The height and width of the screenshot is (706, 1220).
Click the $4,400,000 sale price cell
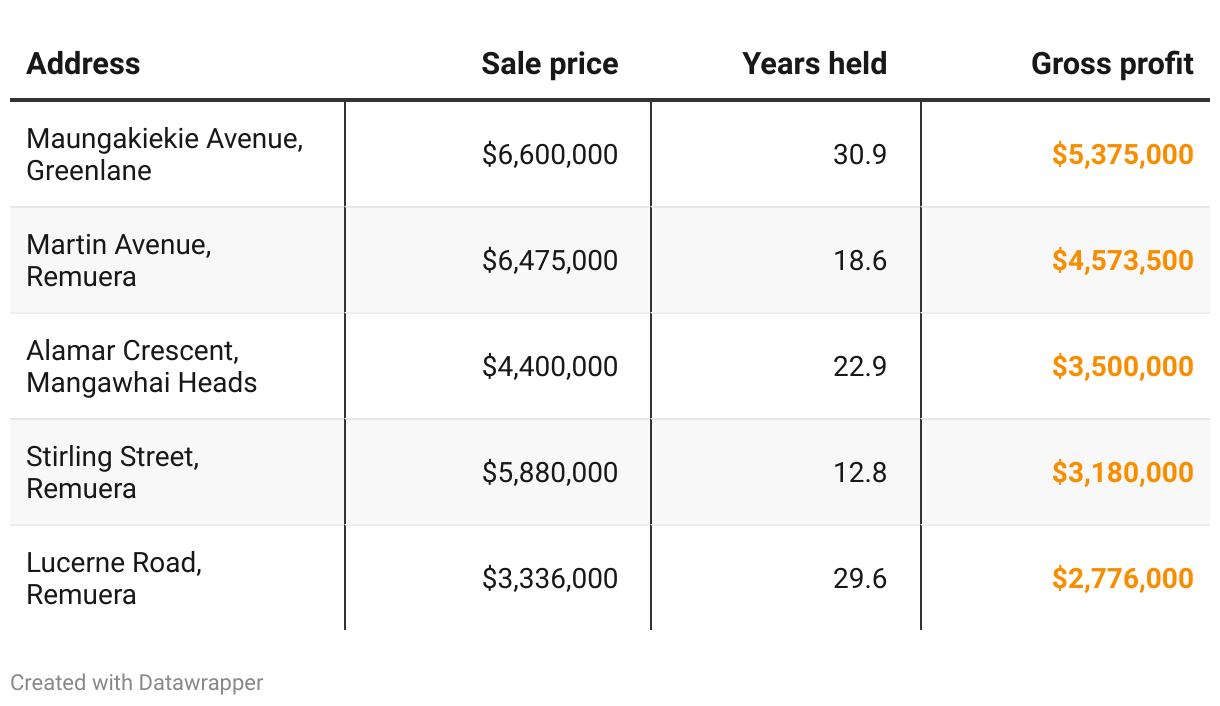click(x=550, y=366)
